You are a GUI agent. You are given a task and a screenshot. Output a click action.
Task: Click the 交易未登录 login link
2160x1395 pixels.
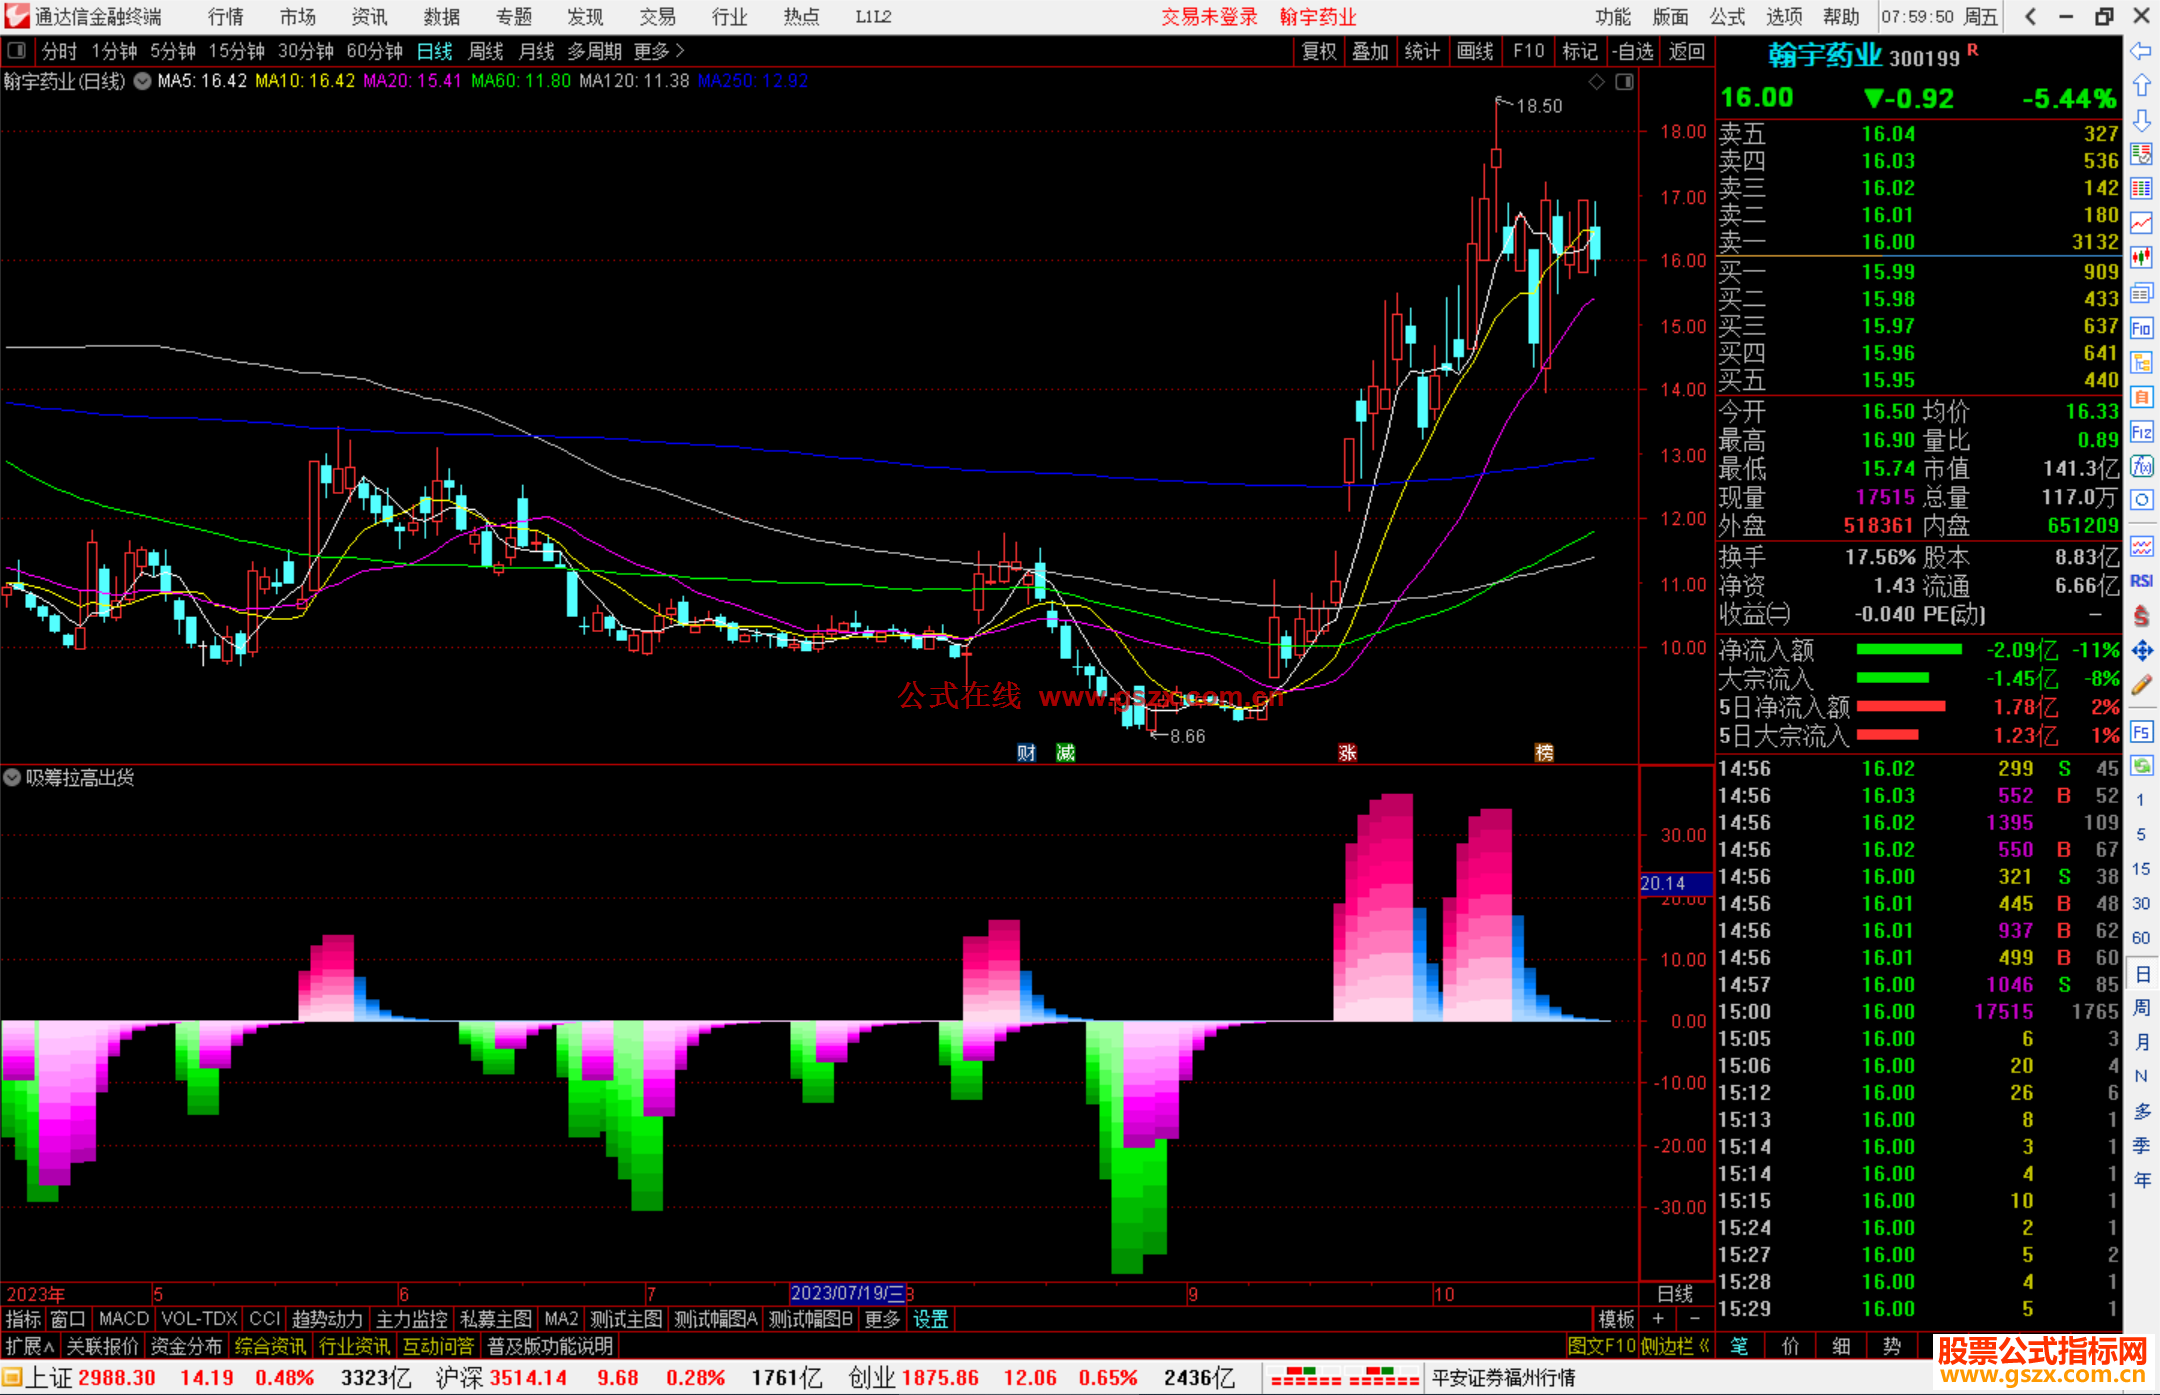pos(1208,17)
